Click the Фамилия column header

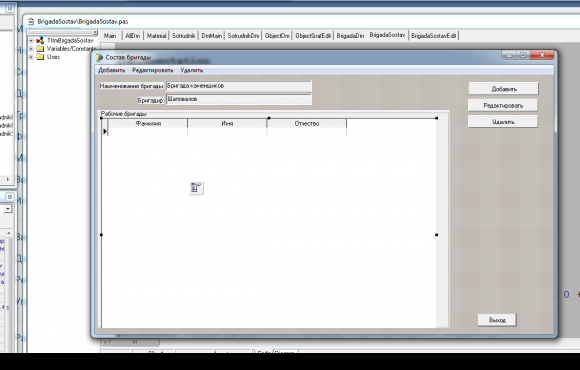148,123
